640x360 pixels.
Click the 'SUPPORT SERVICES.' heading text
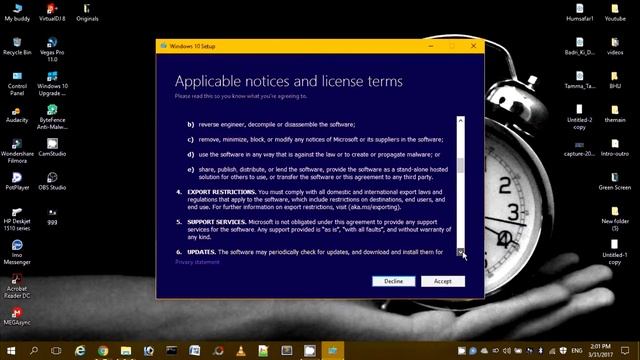(x=217, y=222)
